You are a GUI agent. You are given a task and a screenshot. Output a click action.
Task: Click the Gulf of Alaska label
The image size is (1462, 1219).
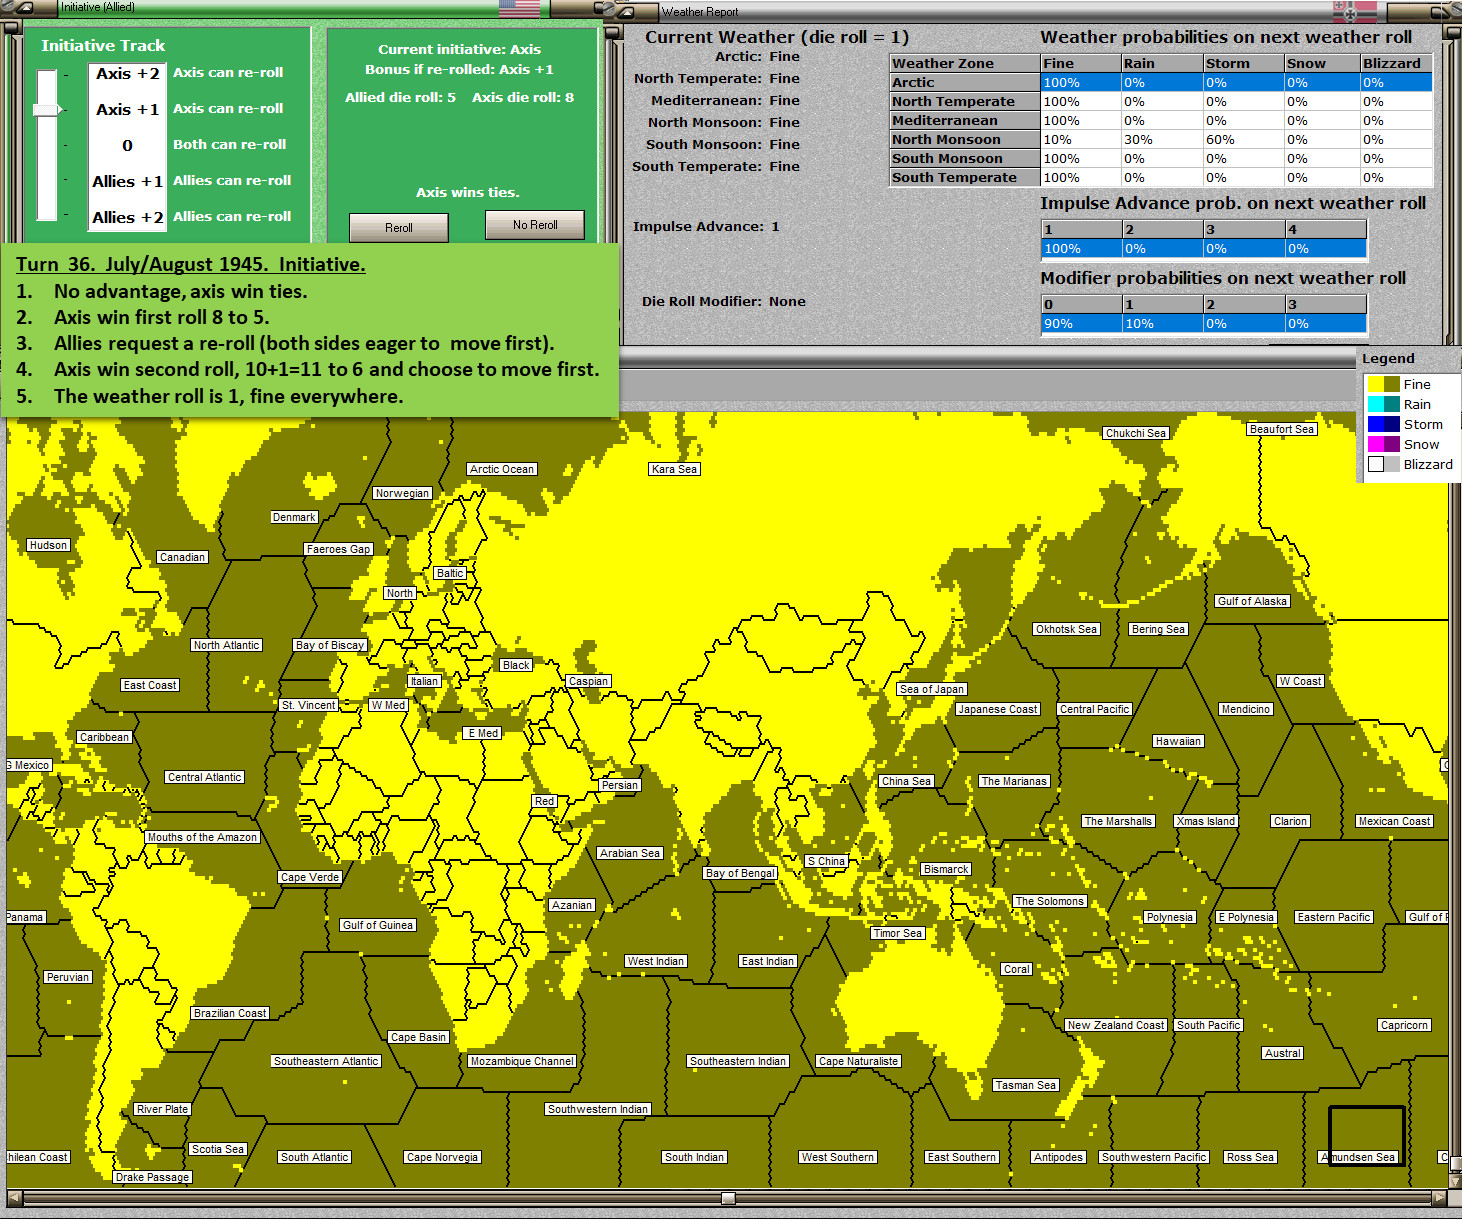point(1252,601)
